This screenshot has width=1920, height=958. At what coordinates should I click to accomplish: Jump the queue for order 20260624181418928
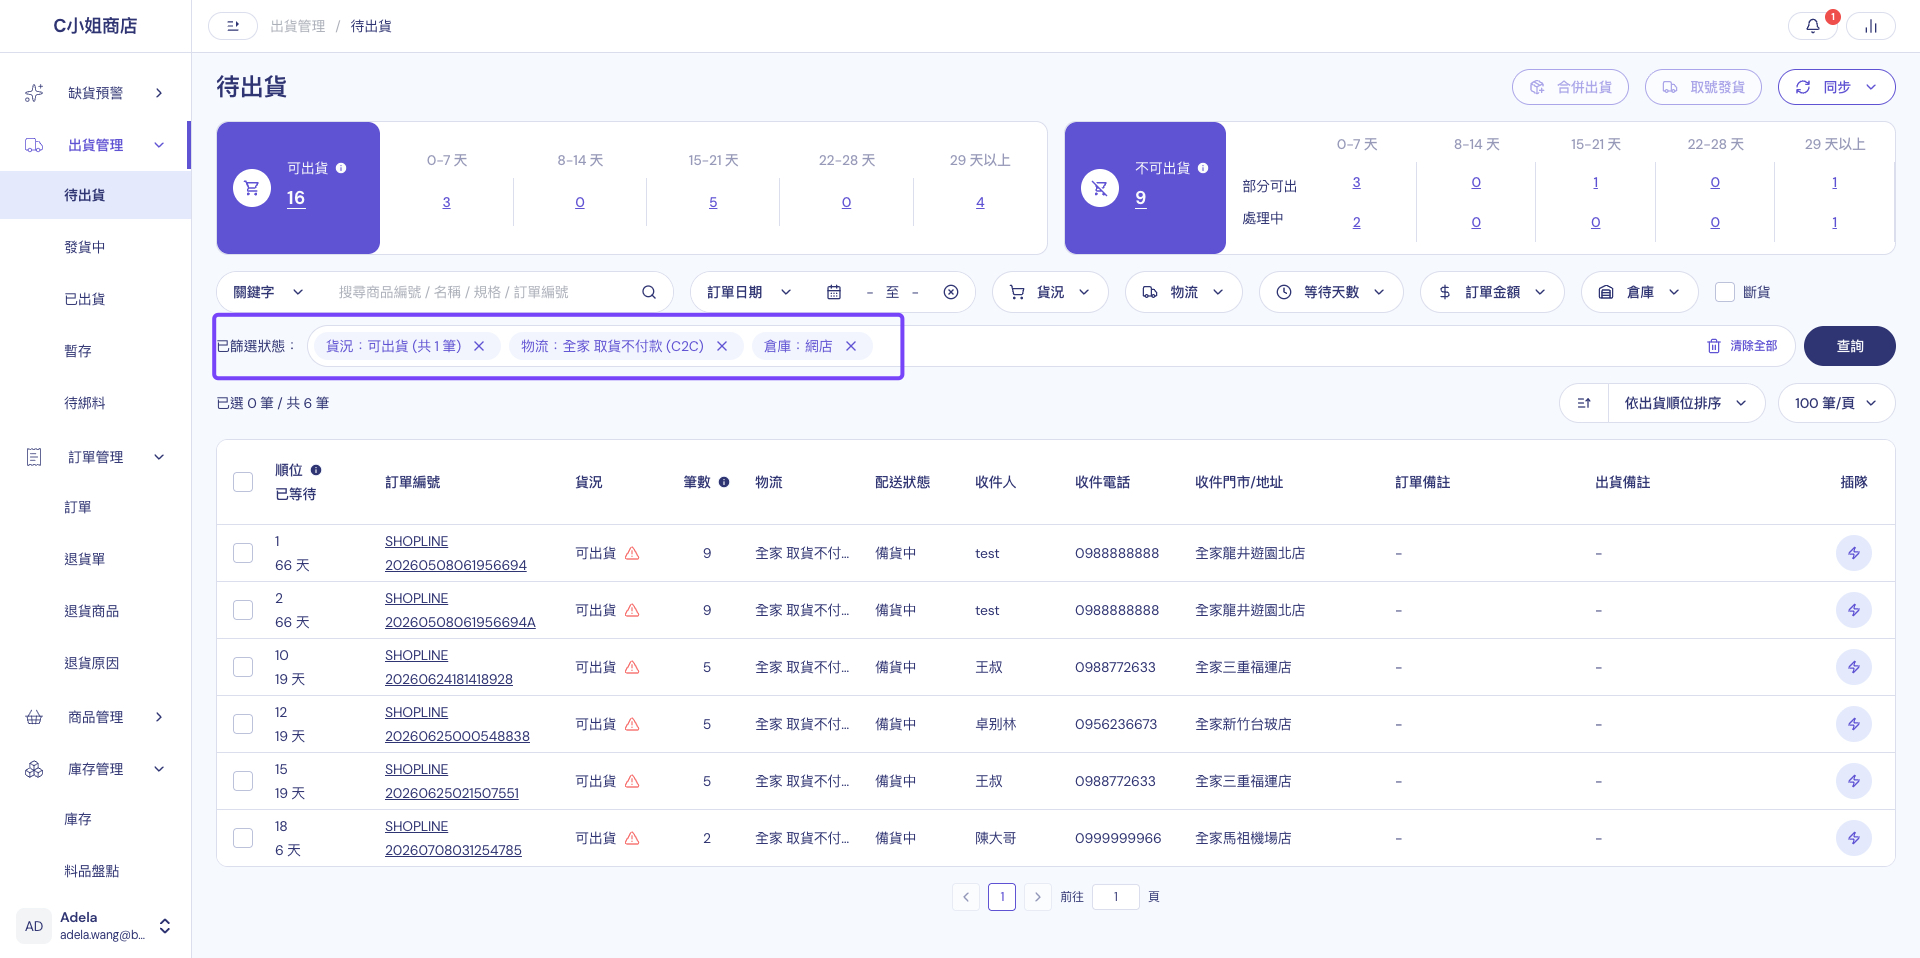1854,667
